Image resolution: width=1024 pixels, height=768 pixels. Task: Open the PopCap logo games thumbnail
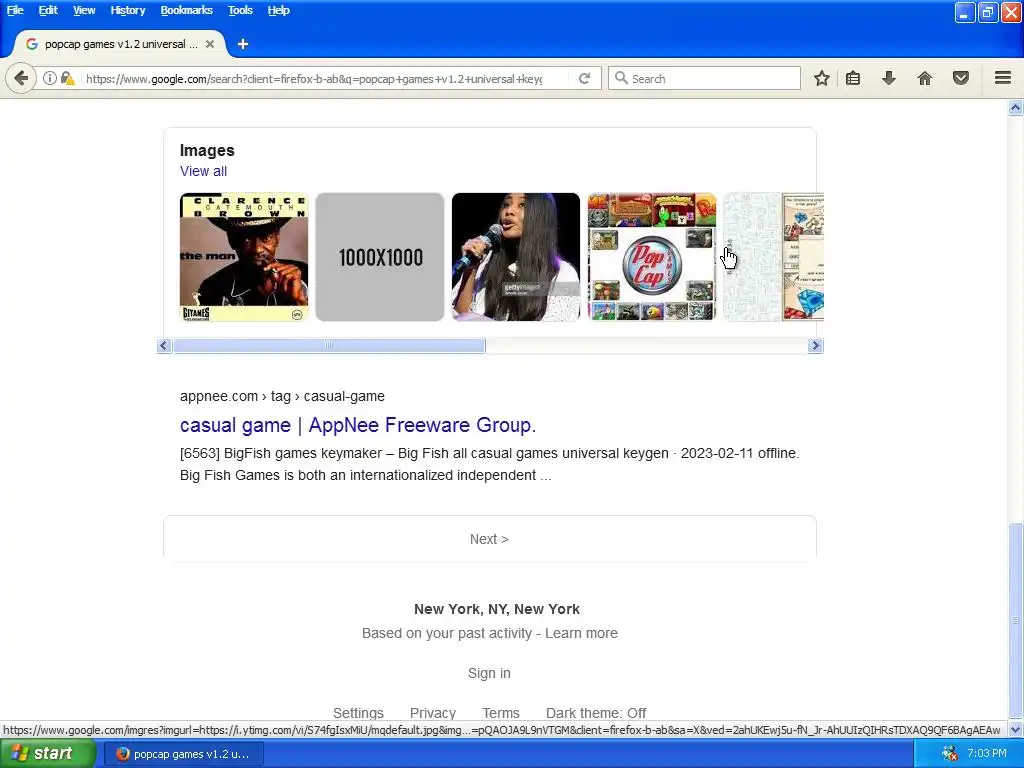652,257
